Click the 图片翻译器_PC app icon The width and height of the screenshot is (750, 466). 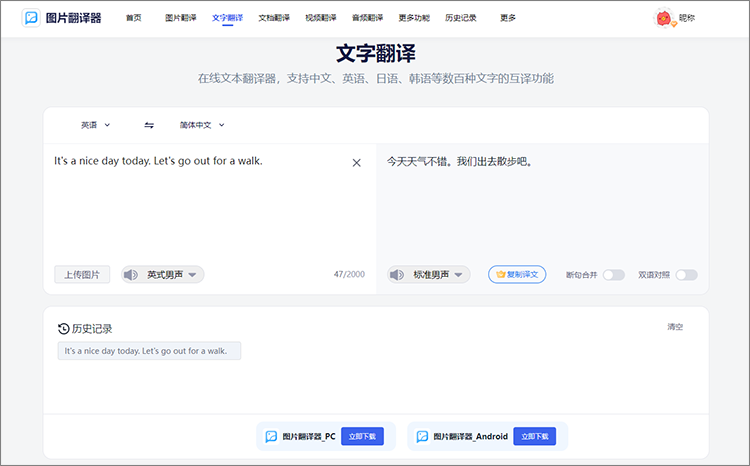(270, 436)
